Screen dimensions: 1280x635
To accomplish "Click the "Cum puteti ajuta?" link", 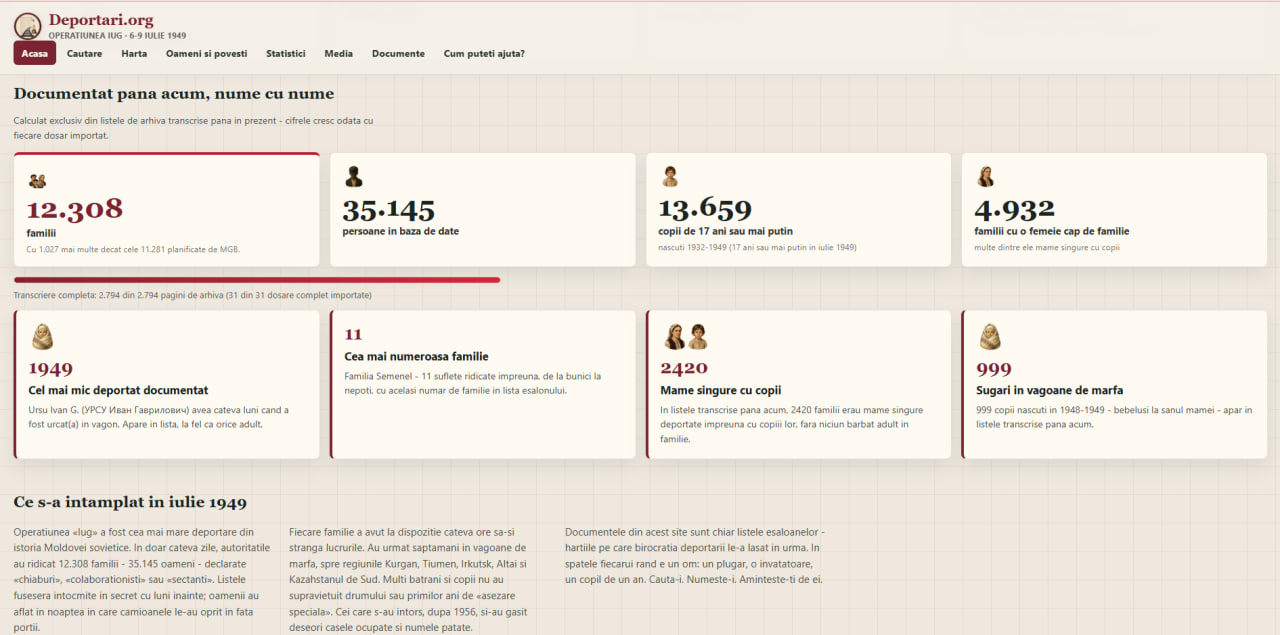I will [484, 53].
